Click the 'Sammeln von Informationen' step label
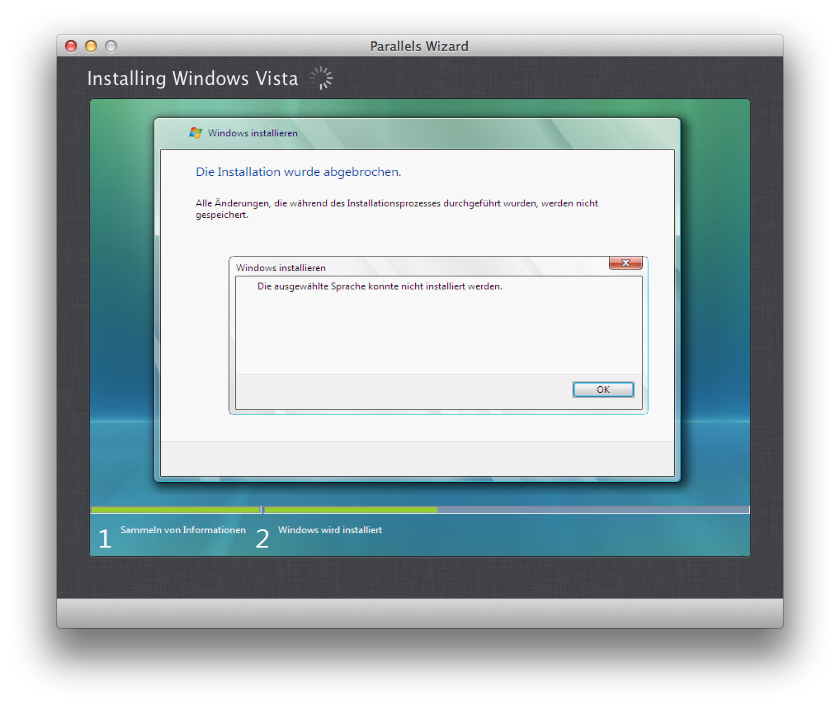Image resolution: width=840 pixels, height=707 pixels. (183, 530)
